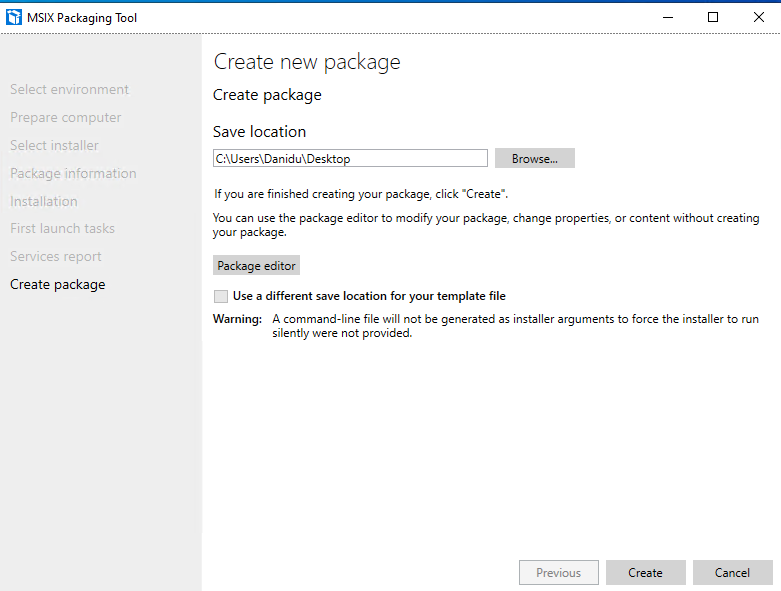
Task: Switch to the Package information step
Action: point(73,173)
